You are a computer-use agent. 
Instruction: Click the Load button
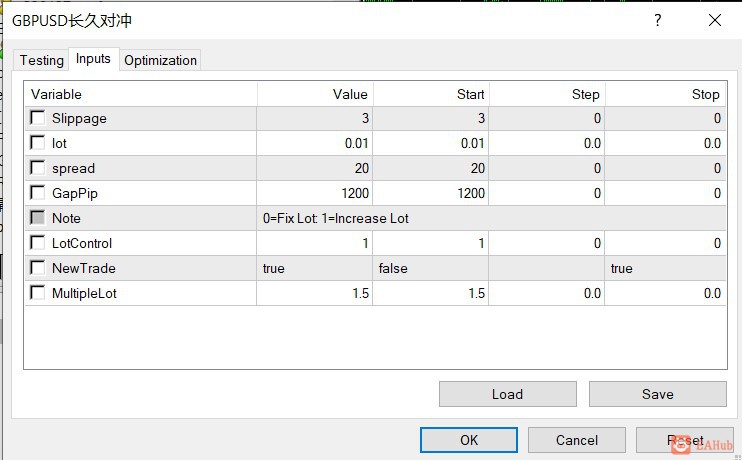point(508,394)
